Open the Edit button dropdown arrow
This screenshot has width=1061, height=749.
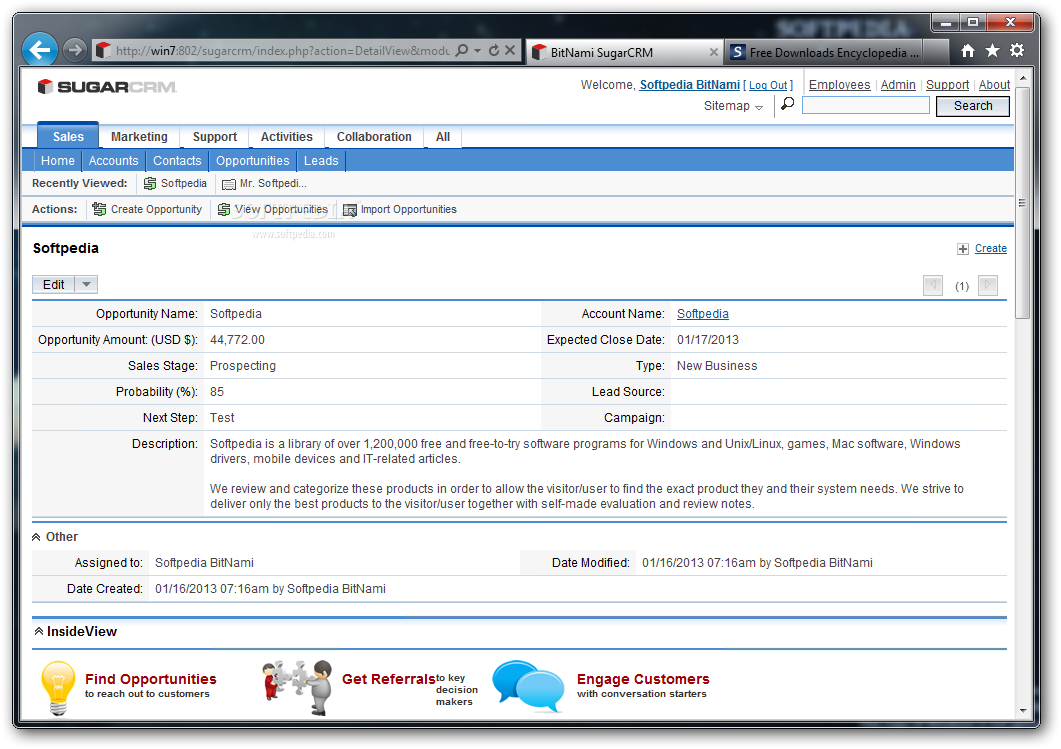86,285
